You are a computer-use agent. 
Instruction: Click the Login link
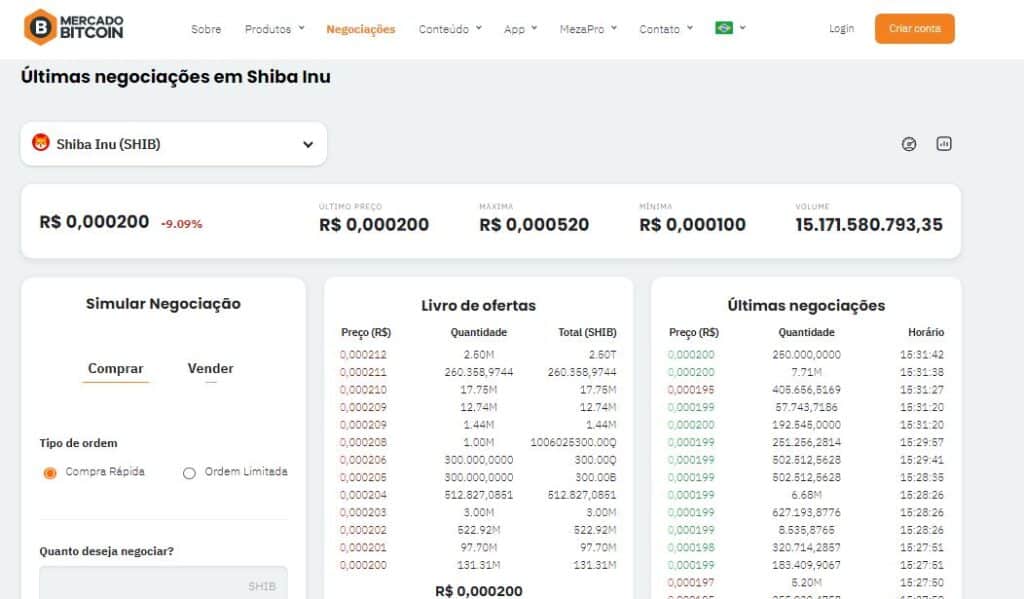coord(841,28)
